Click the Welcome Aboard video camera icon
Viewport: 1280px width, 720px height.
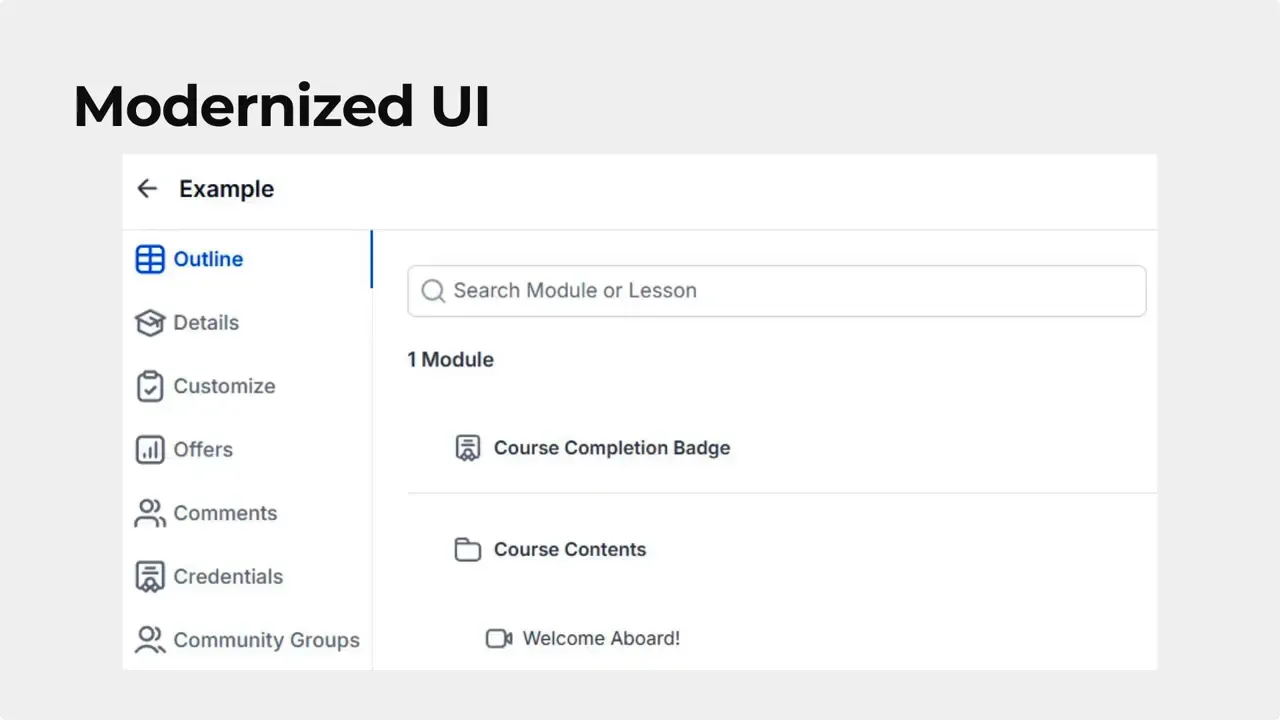tap(498, 638)
